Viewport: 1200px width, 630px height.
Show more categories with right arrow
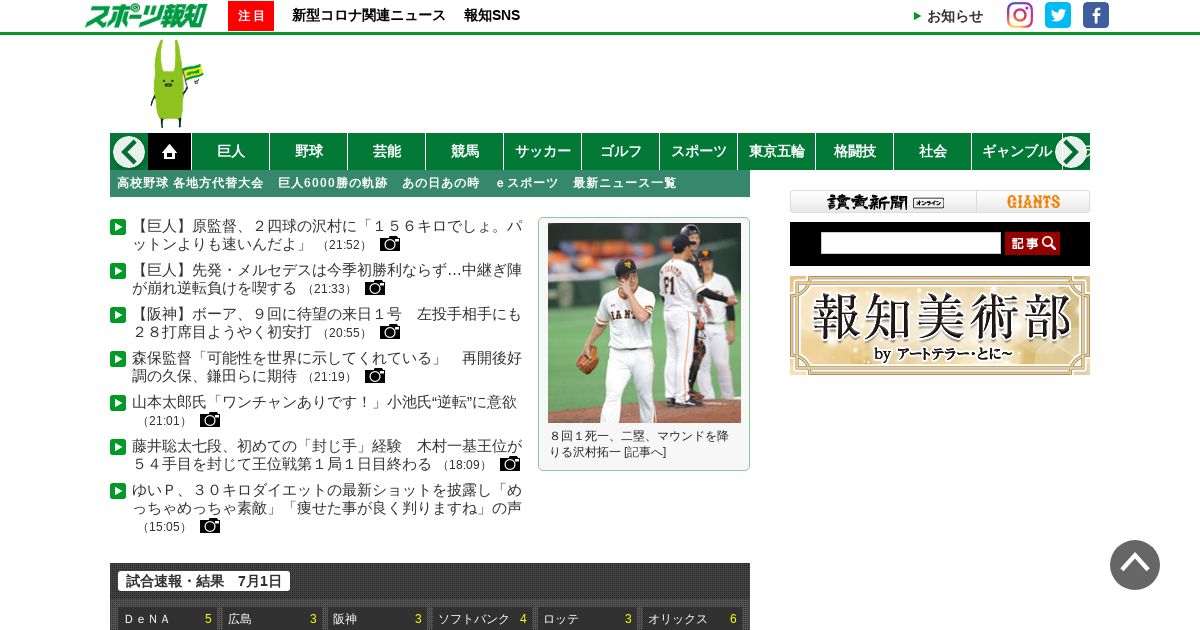[1071, 152]
